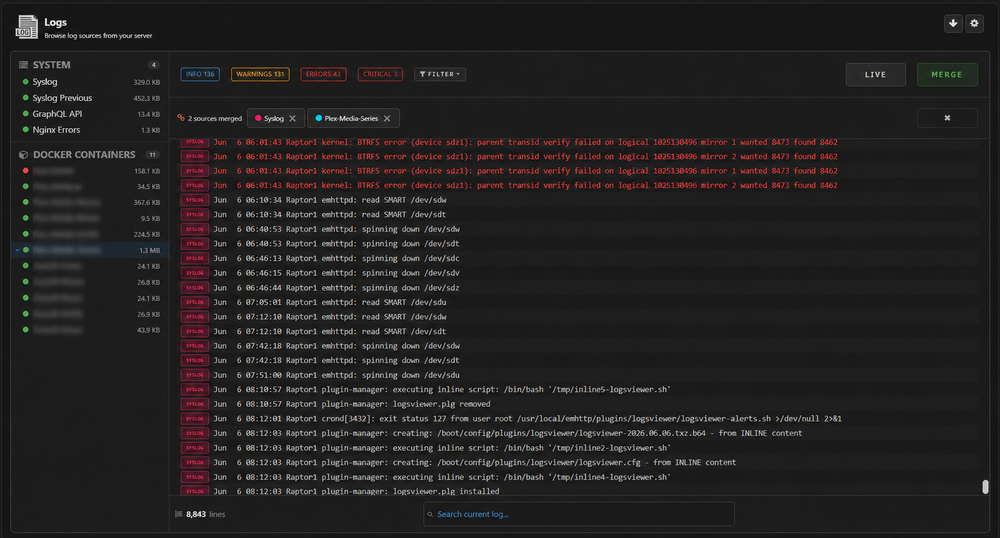Click the X button to clear merged sources

coord(947,118)
